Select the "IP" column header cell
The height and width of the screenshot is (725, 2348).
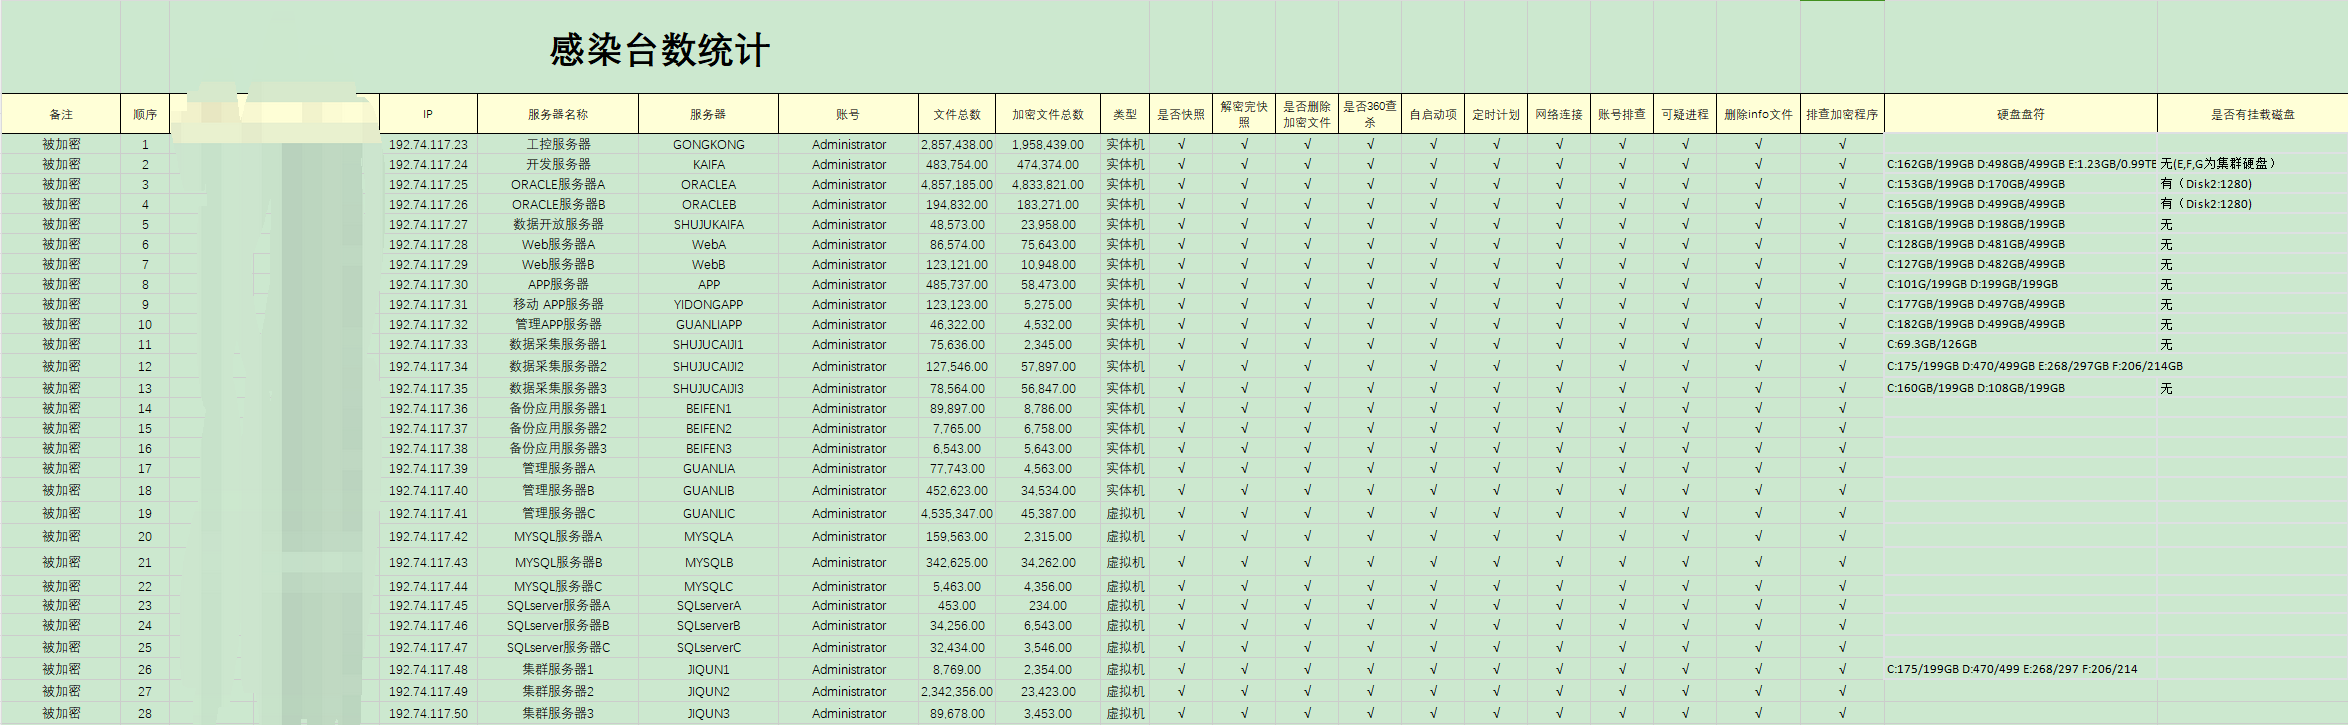coord(428,114)
